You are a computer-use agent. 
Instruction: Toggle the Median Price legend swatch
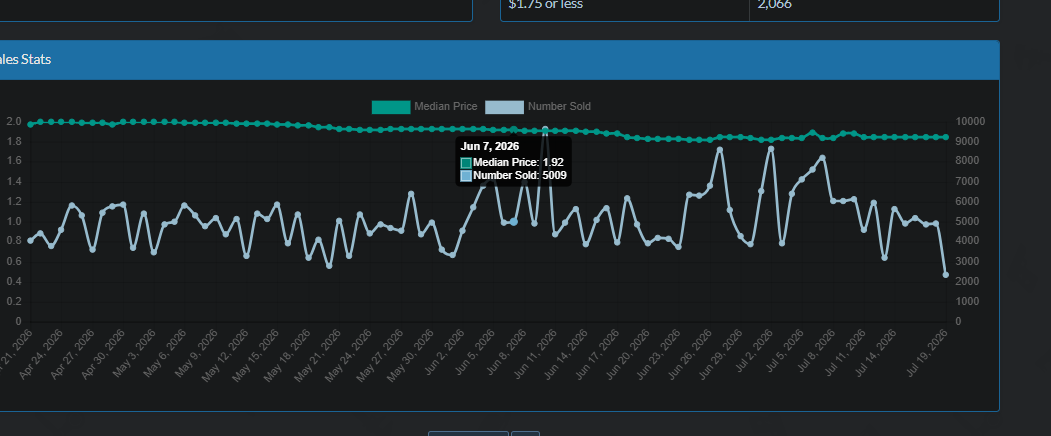391,107
